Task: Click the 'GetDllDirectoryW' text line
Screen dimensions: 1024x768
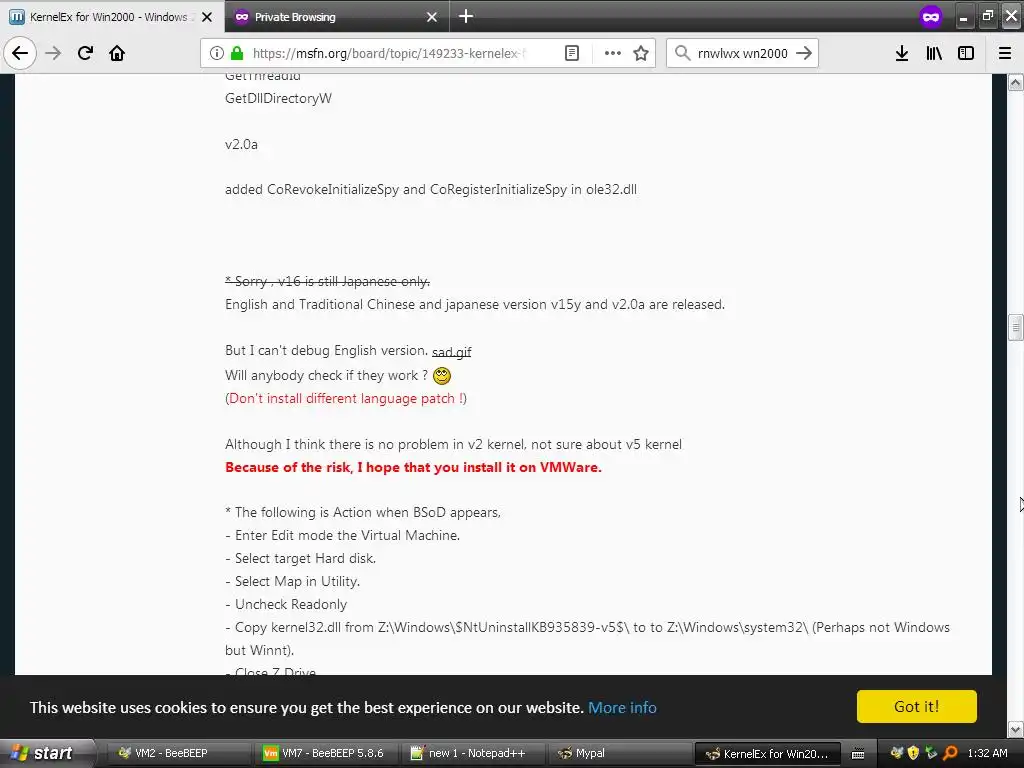Action: tap(278, 99)
